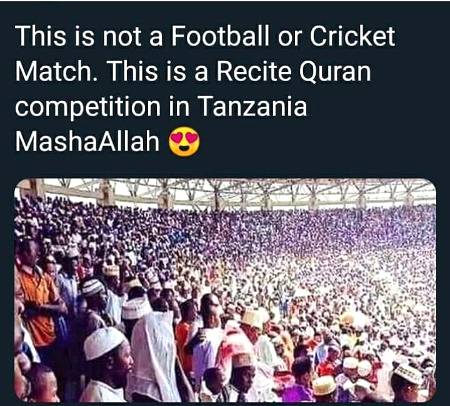Click the person wearing the white hooded robe

point(155,353)
